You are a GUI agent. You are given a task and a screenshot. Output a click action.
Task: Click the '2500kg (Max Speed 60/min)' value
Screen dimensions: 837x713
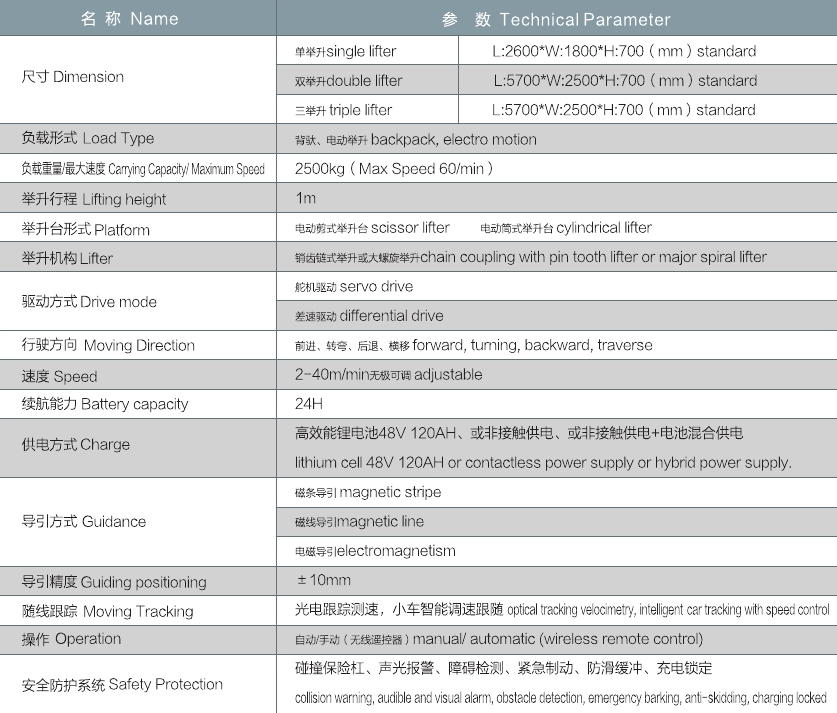[394, 169]
